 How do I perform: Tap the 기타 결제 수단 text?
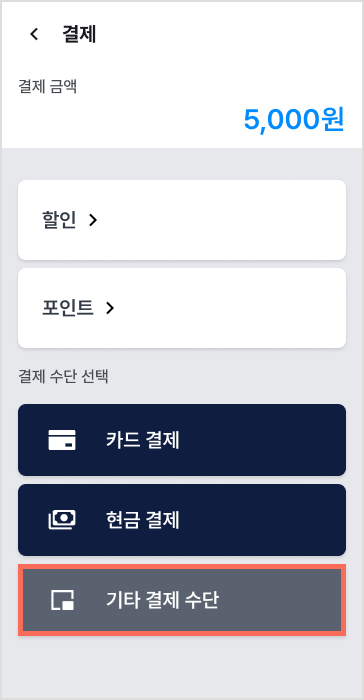[x=162, y=600]
